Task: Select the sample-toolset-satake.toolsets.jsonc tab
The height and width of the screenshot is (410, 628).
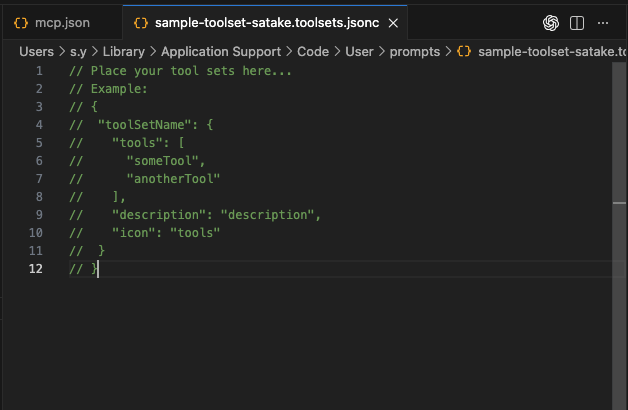Action: (x=266, y=22)
